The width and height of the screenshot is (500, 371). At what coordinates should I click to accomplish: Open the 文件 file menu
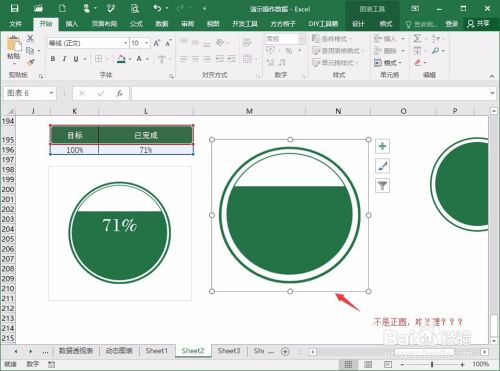pos(16,24)
